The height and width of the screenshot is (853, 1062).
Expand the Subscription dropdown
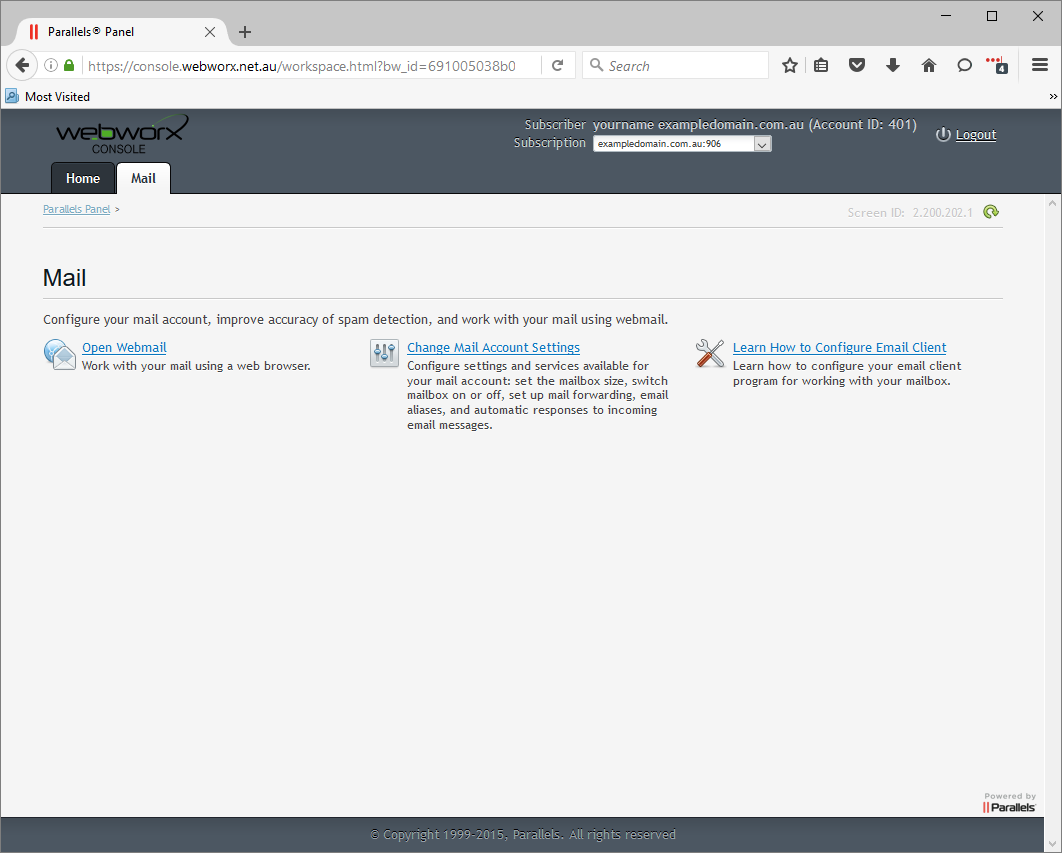coord(762,144)
